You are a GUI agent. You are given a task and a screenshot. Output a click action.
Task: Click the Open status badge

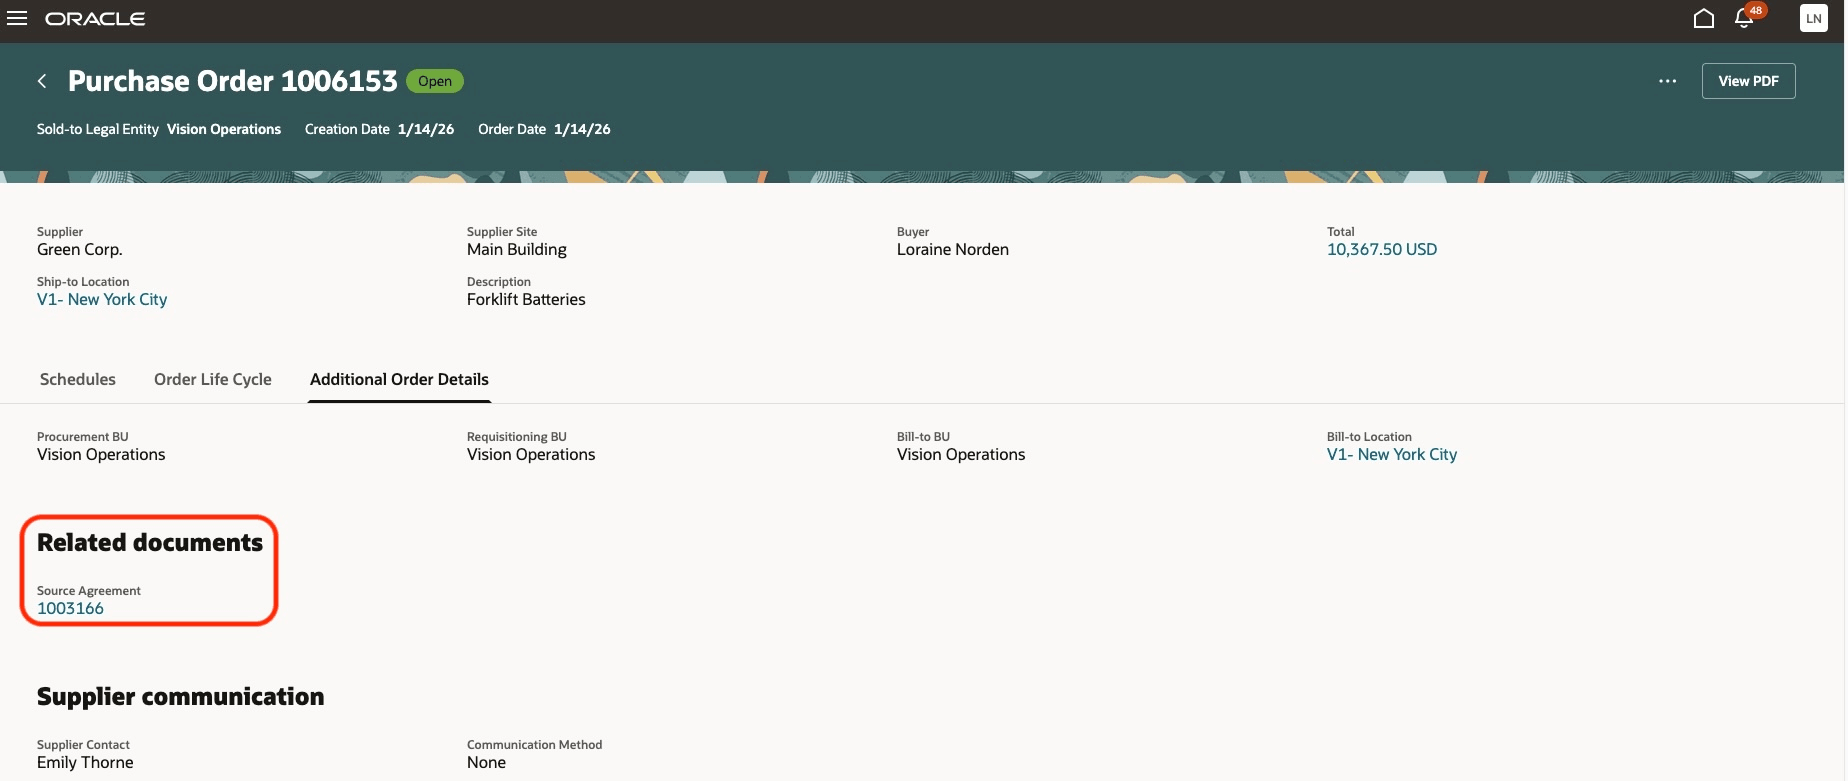click(x=435, y=81)
